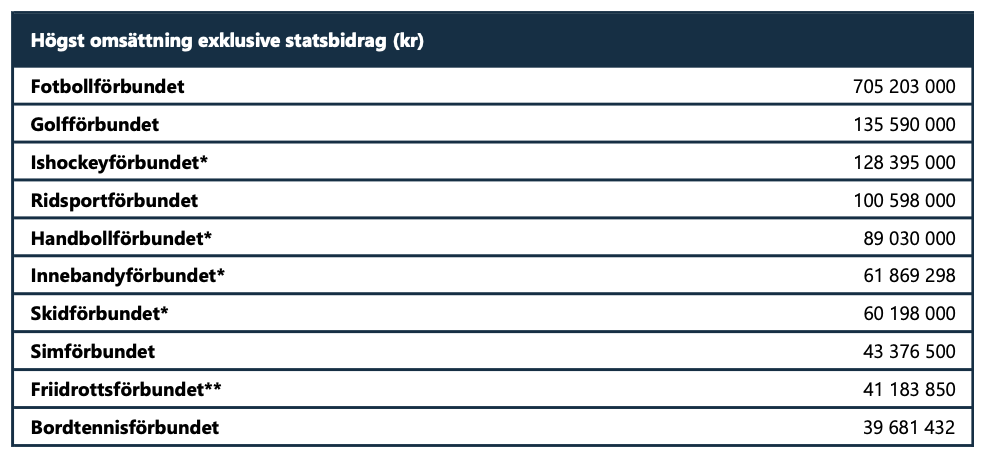The width and height of the screenshot is (984, 460).
Task: Click the value 128 395 000
Action: coord(904,163)
